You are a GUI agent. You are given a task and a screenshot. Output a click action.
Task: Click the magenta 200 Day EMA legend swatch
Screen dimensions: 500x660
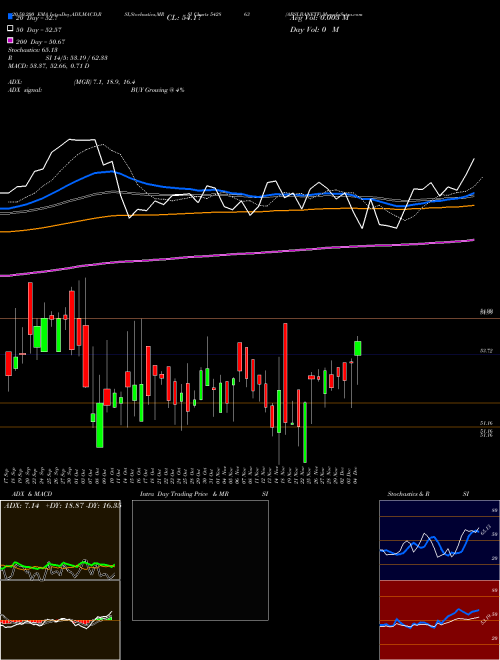(x=10, y=41)
